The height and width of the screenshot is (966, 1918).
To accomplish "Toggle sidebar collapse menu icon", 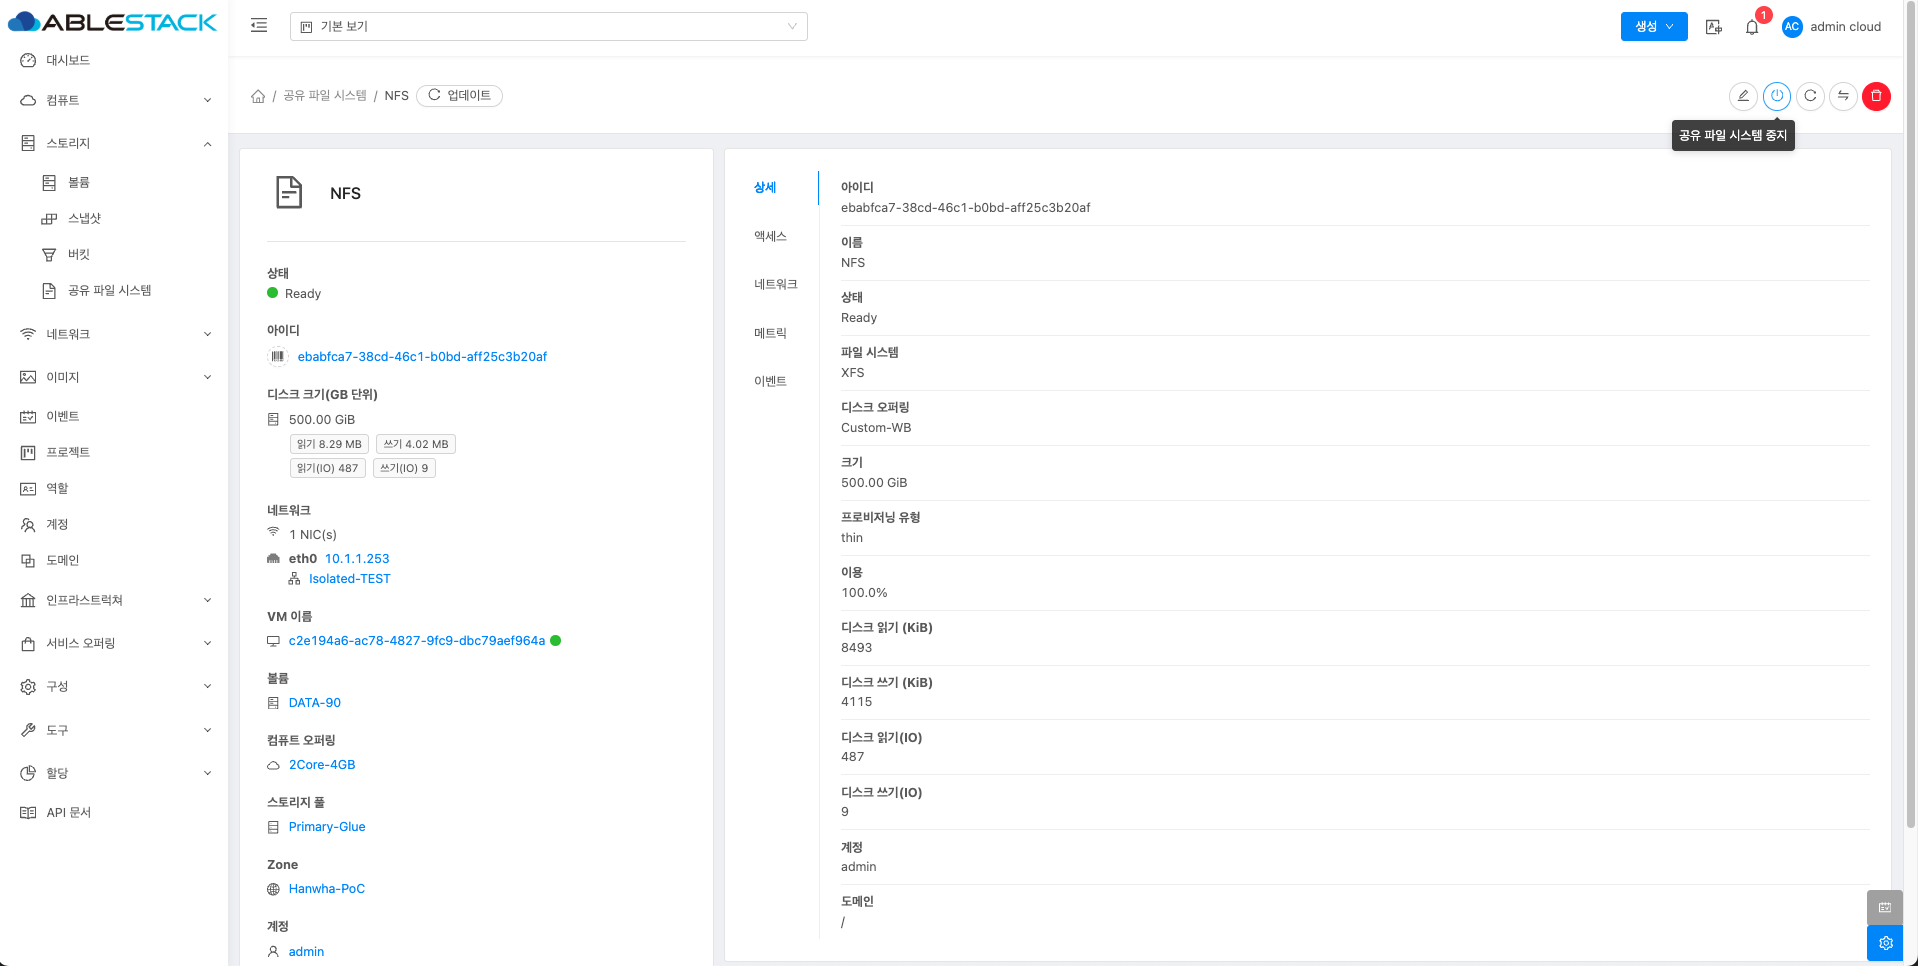I will (259, 26).
